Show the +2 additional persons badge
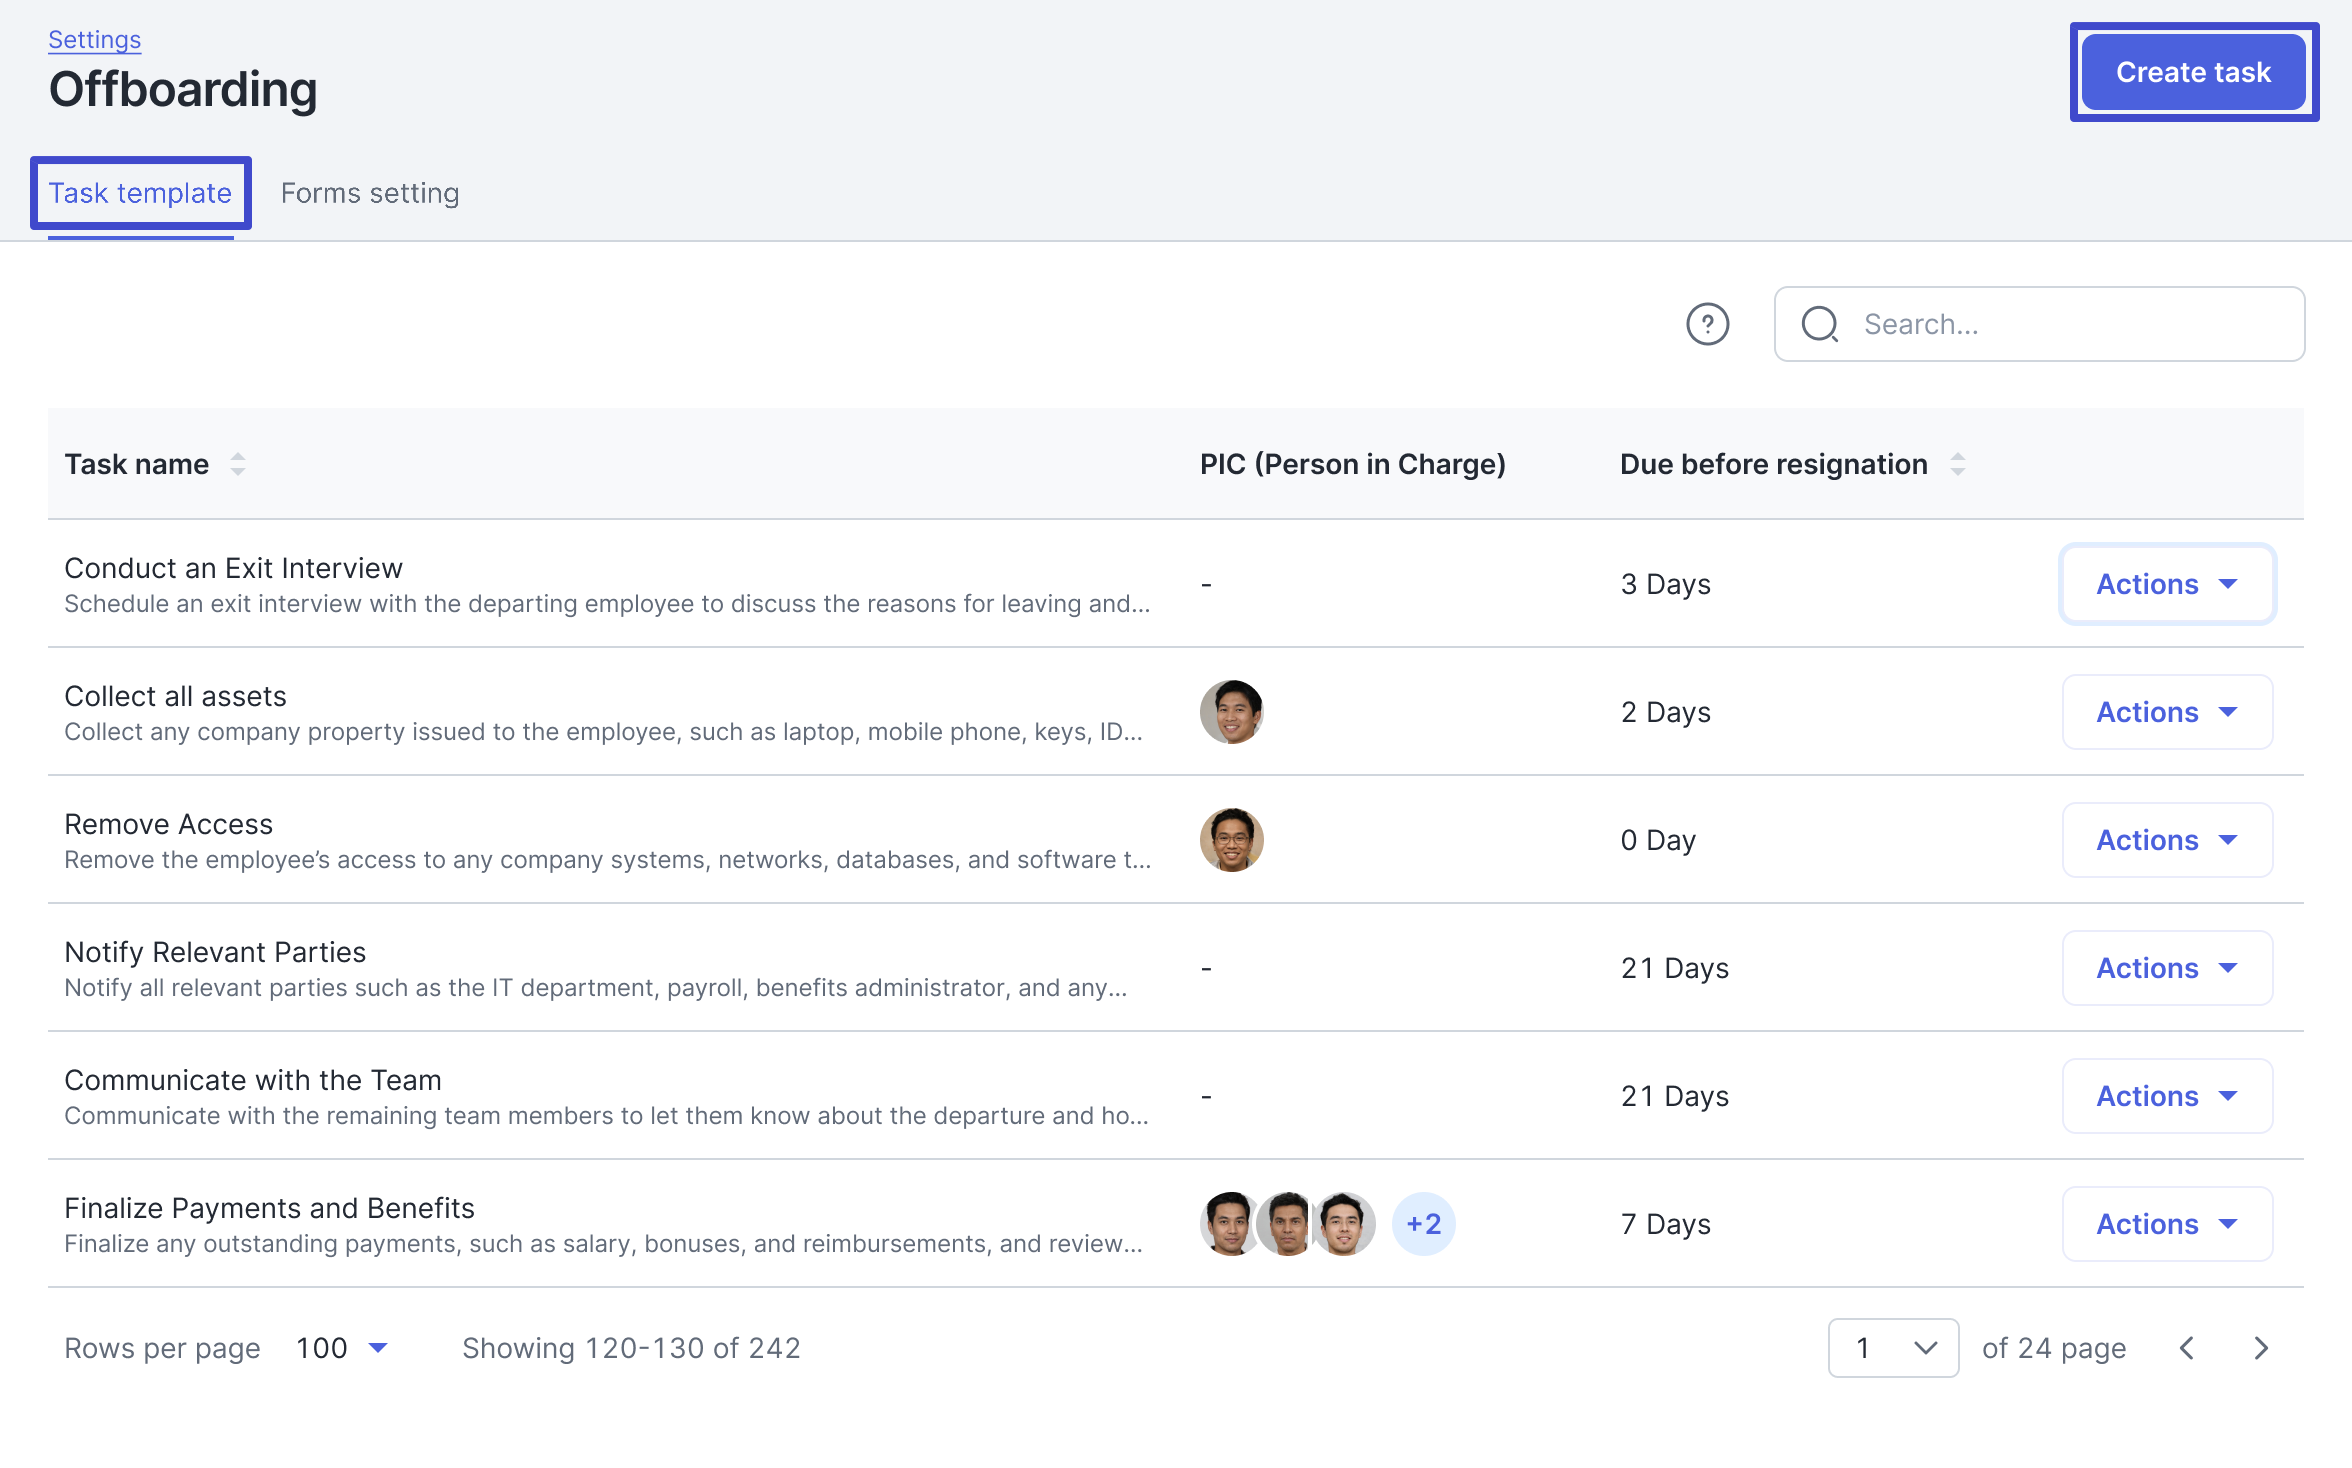 [1423, 1224]
